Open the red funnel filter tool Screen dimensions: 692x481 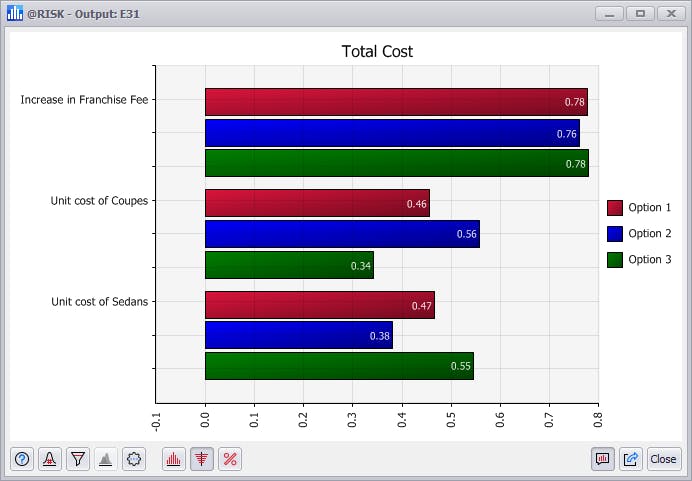[78, 459]
